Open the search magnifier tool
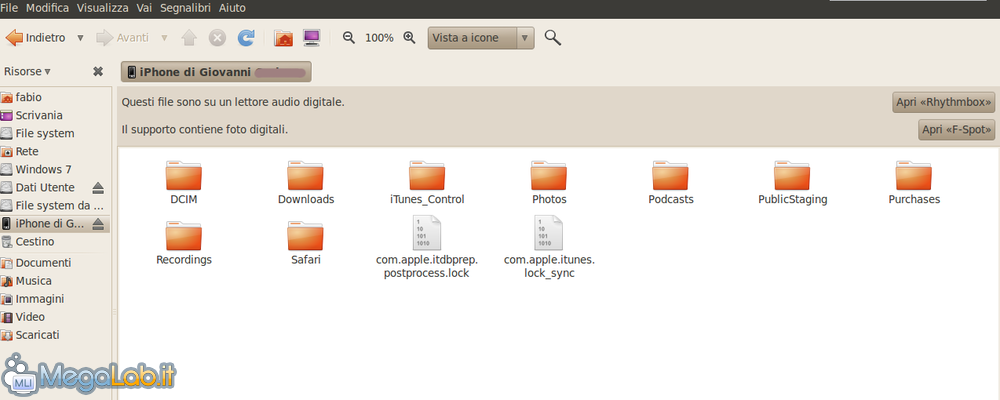Screen dimensions: 1000x400 pos(553,38)
